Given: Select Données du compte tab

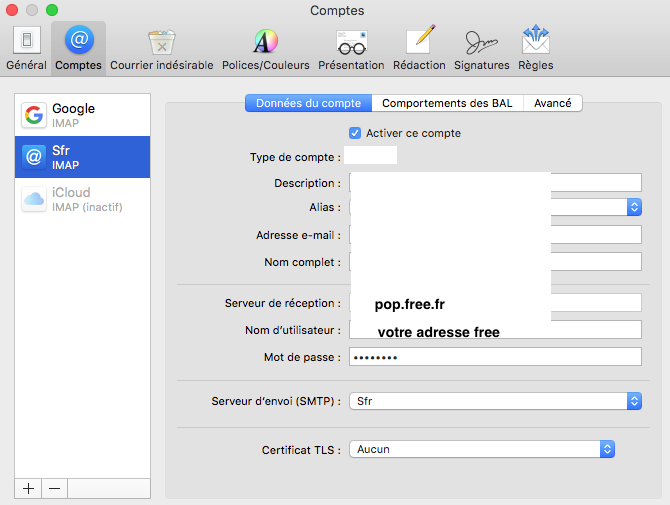Looking at the screenshot, I should click(x=308, y=103).
